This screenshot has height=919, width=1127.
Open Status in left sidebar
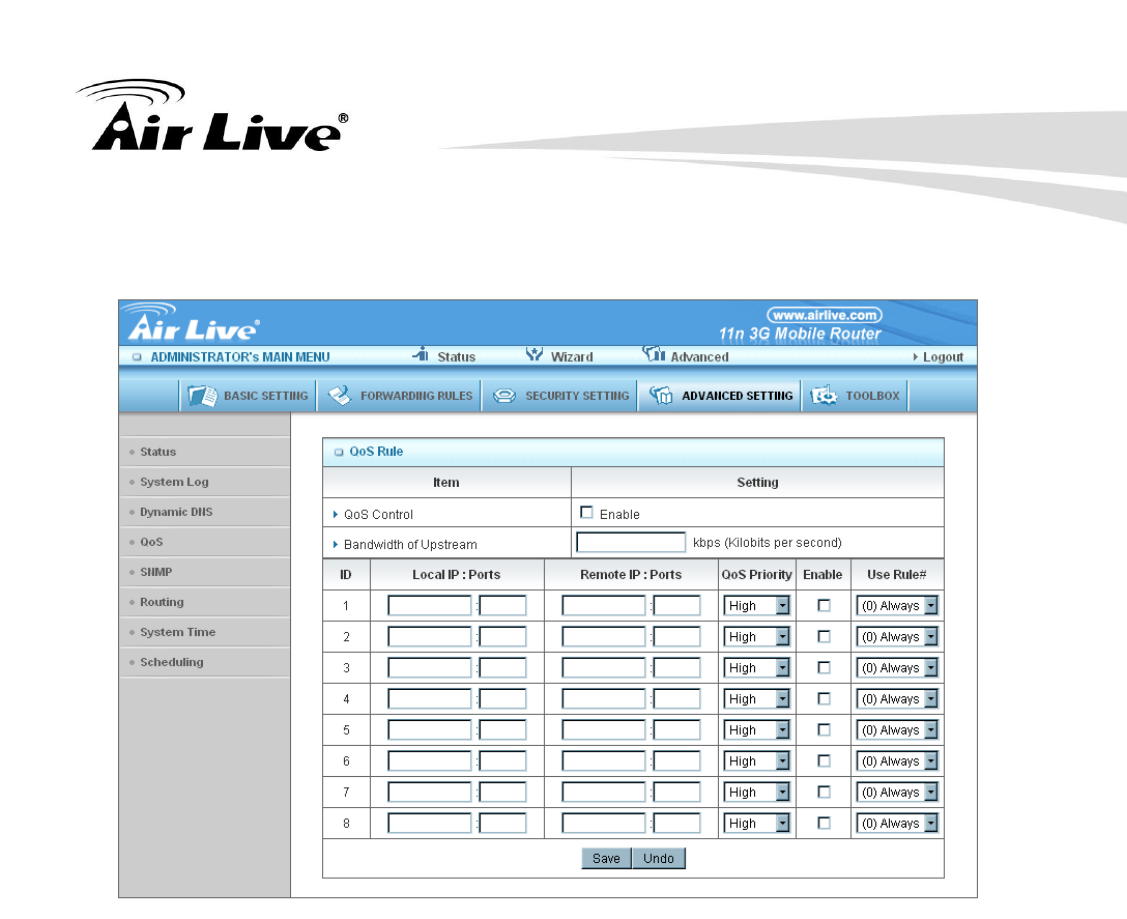[205, 452]
